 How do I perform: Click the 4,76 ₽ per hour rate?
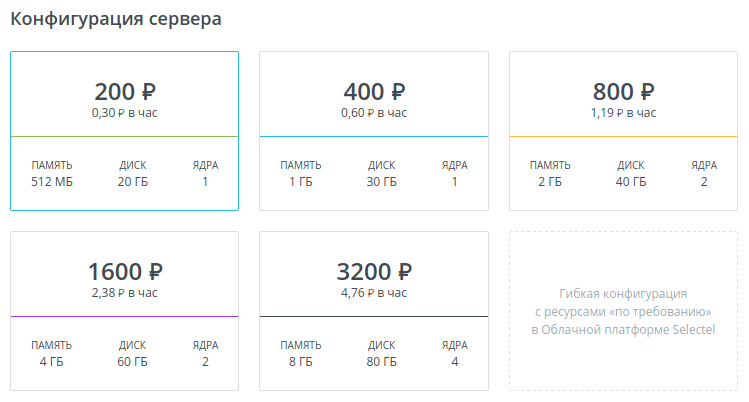(x=374, y=293)
